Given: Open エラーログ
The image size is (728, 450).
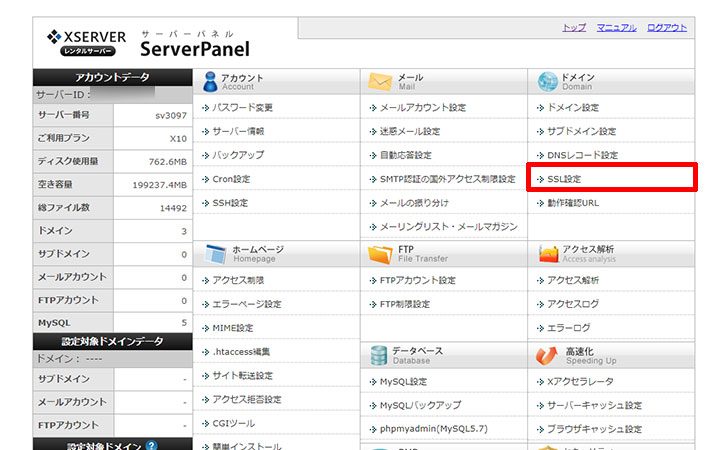Looking at the screenshot, I should point(569,328).
